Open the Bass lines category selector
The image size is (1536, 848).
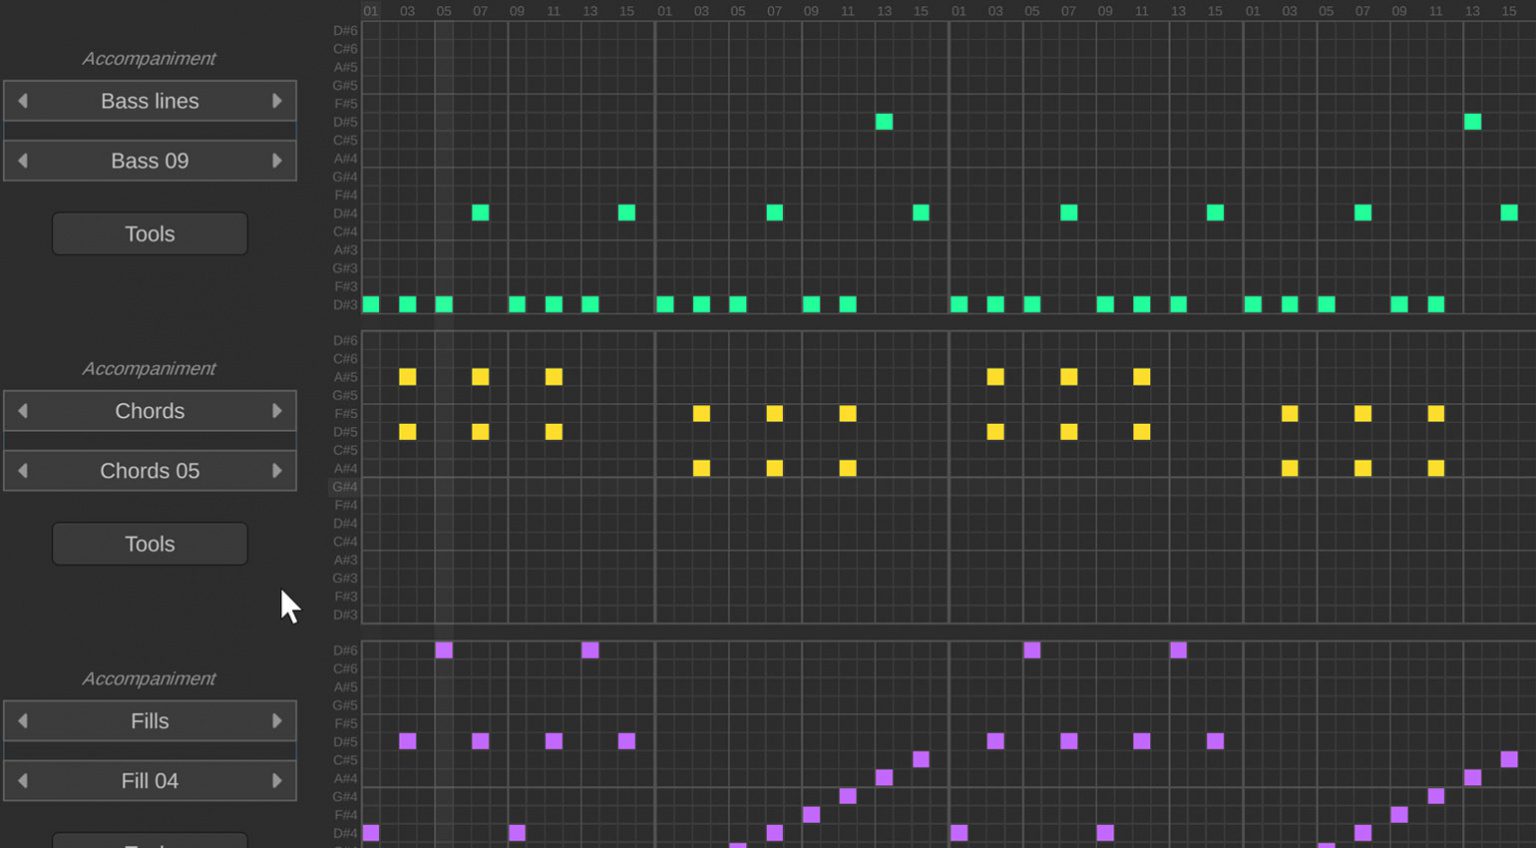pos(150,100)
